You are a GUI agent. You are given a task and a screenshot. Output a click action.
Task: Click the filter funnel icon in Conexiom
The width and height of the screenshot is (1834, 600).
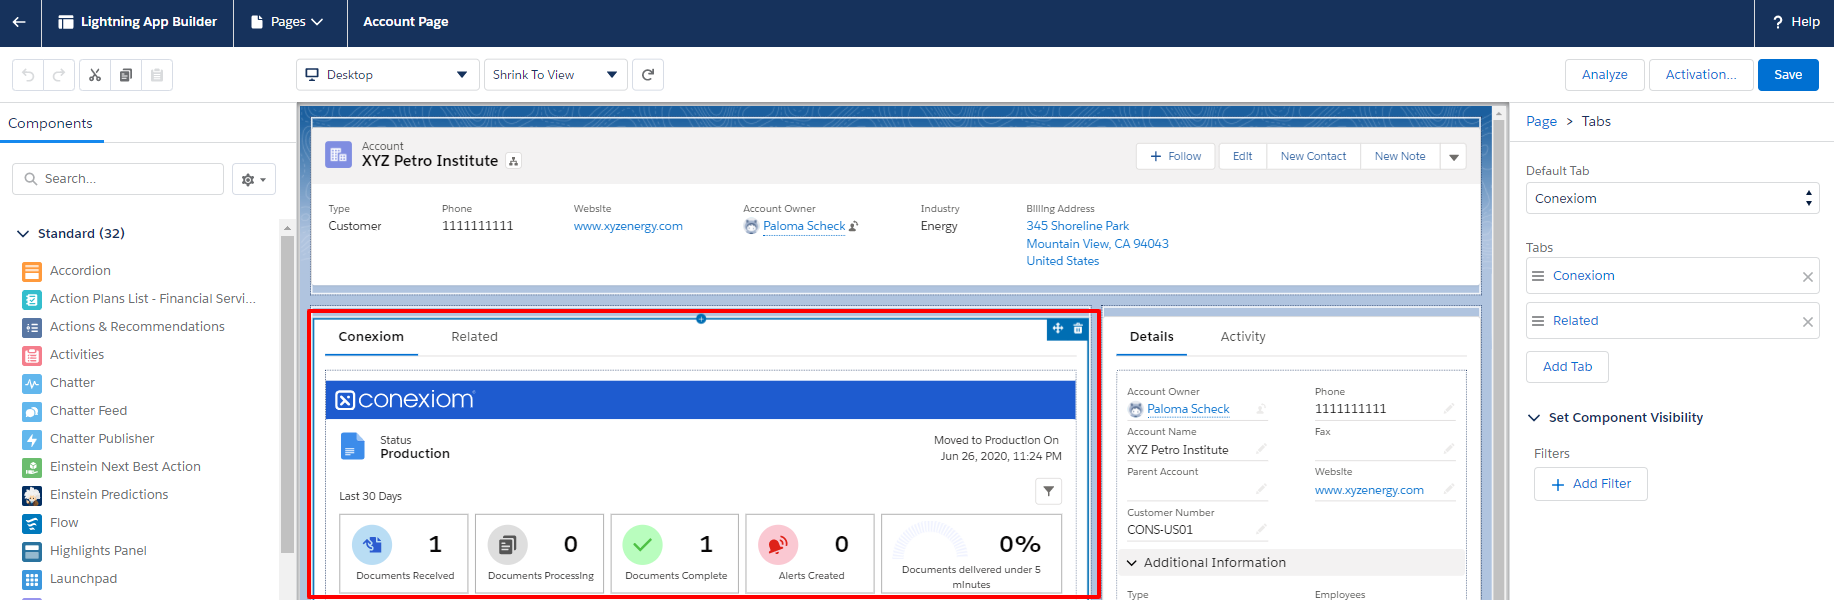coord(1048,491)
